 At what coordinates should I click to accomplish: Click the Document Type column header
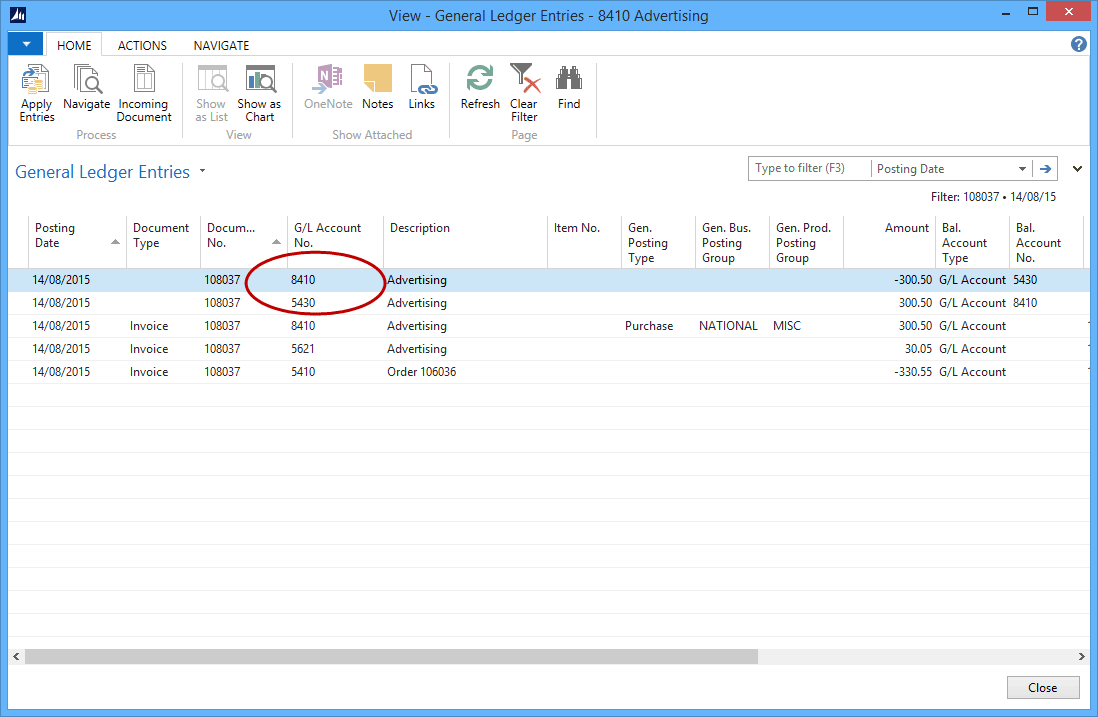pyautogui.click(x=163, y=242)
